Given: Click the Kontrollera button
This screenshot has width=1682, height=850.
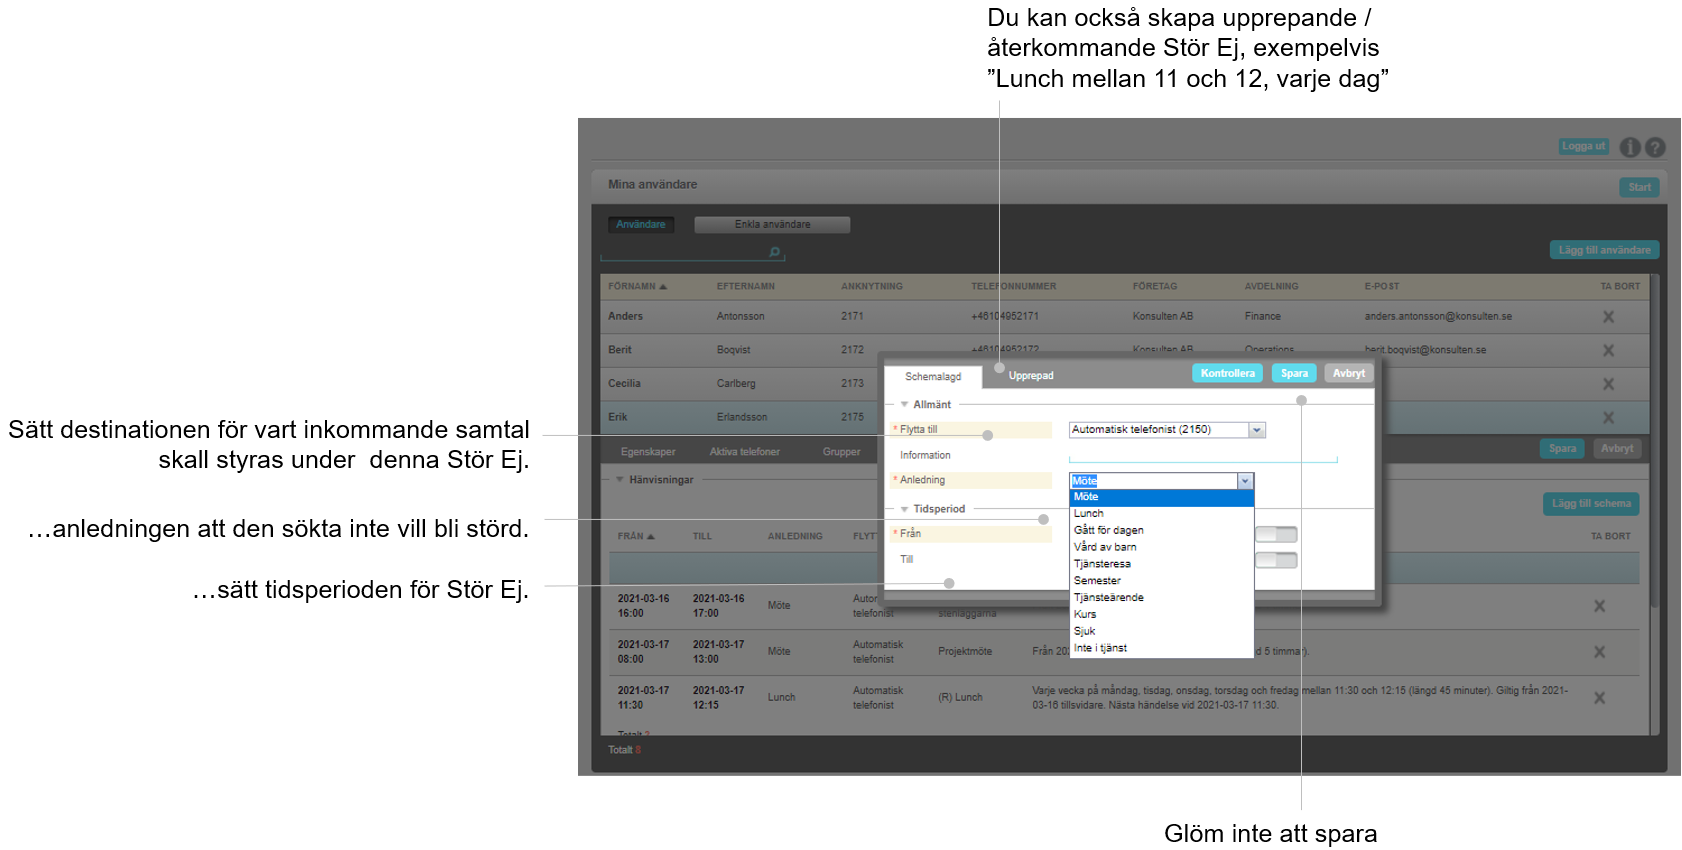Looking at the screenshot, I should 1227,374.
